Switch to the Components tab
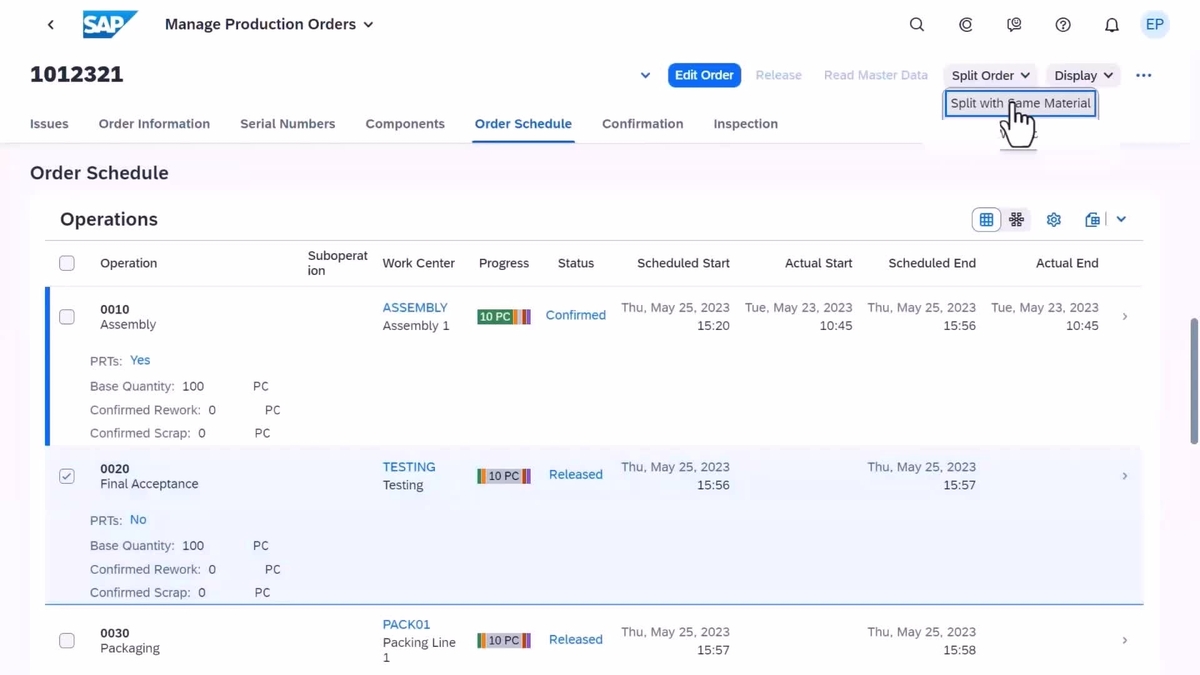The width and height of the screenshot is (1200, 675). click(404, 123)
